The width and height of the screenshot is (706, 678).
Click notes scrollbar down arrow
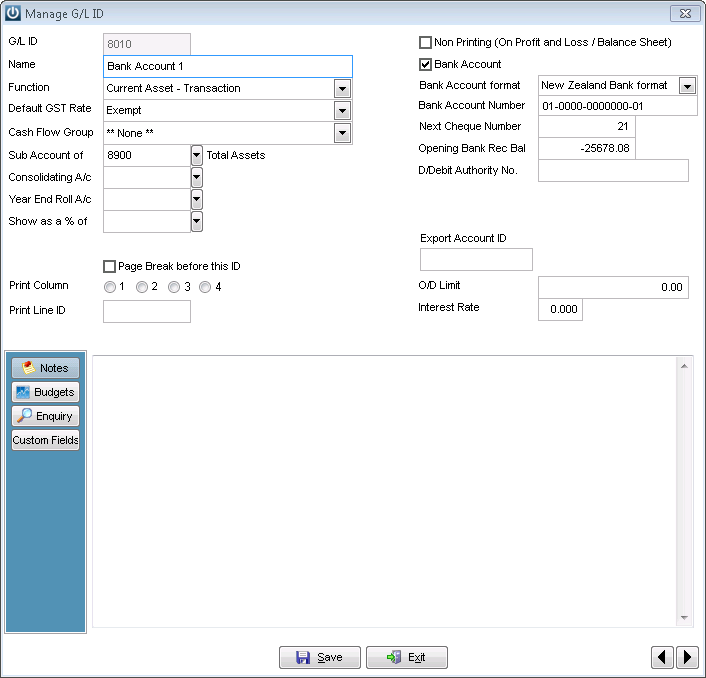[x=684, y=618]
